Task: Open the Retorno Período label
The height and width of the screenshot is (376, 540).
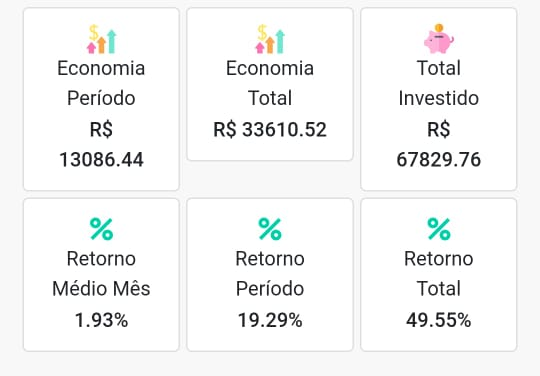Action: 270,273
